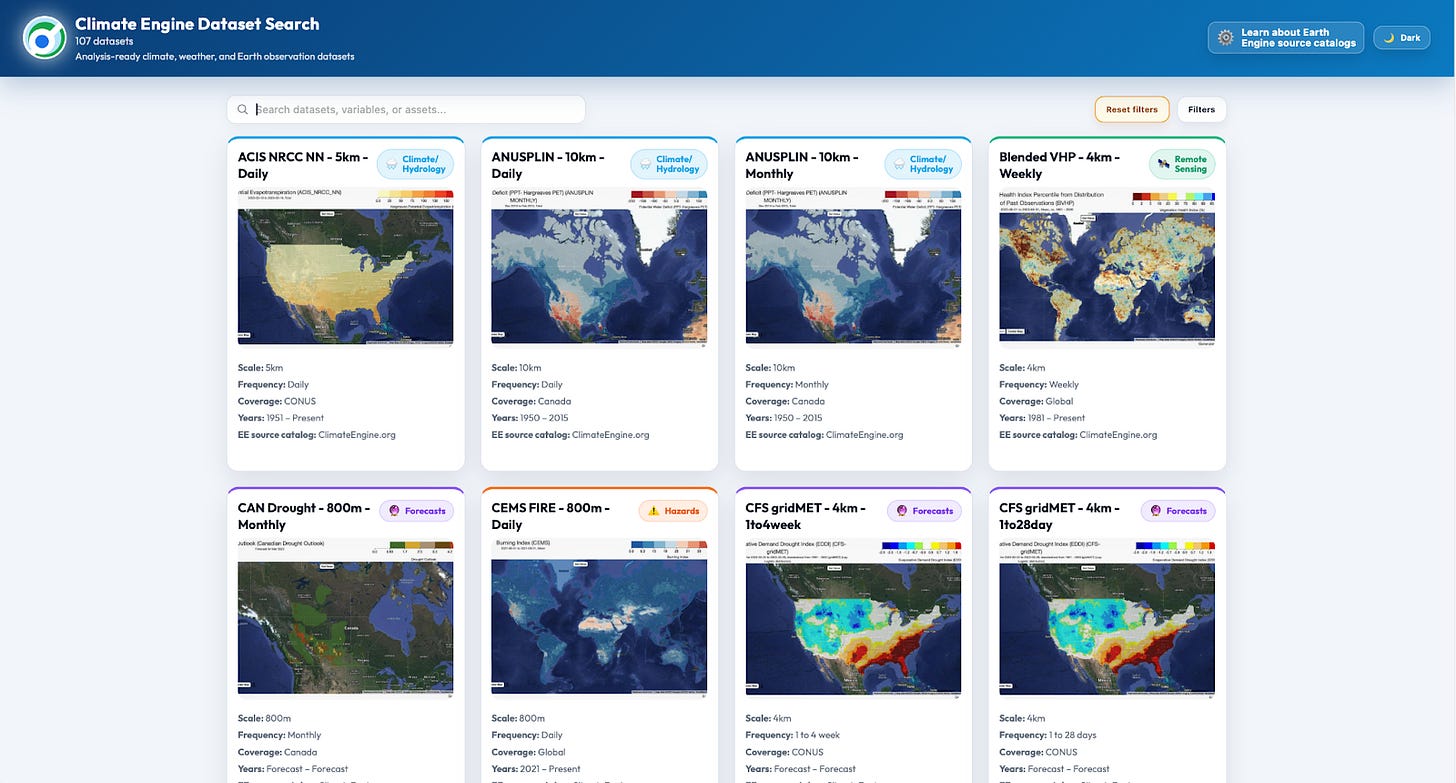
Task: Click "Coverage: CONUS" on CFS gridMET 1to4week card
Action: (x=785, y=752)
